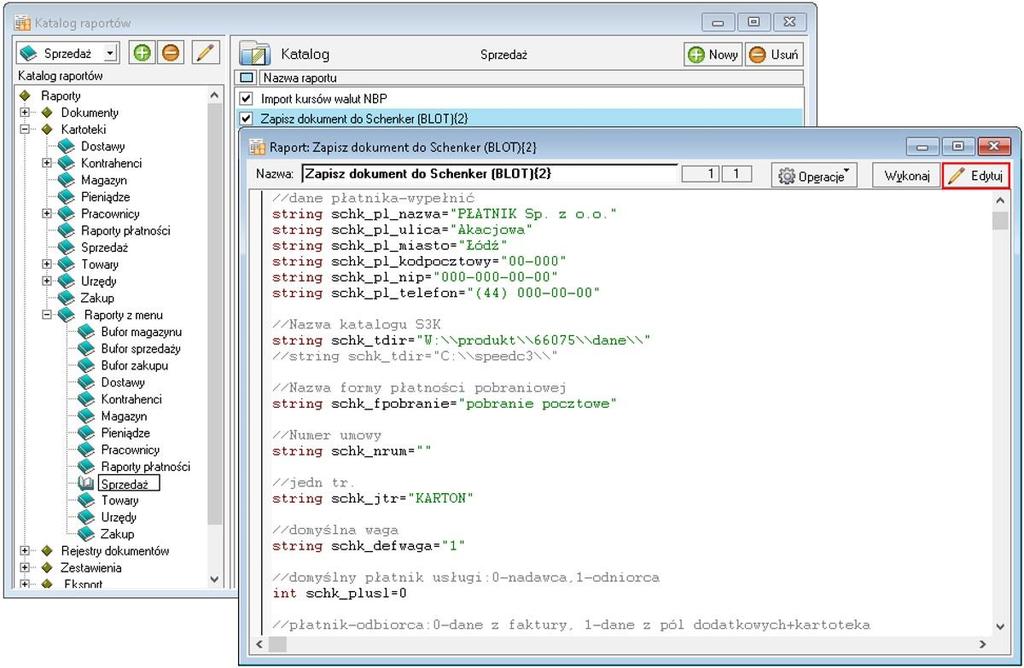The height and width of the screenshot is (668, 1024).
Task: Expand the Zestawienia tree node
Action: [x=25, y=567]
